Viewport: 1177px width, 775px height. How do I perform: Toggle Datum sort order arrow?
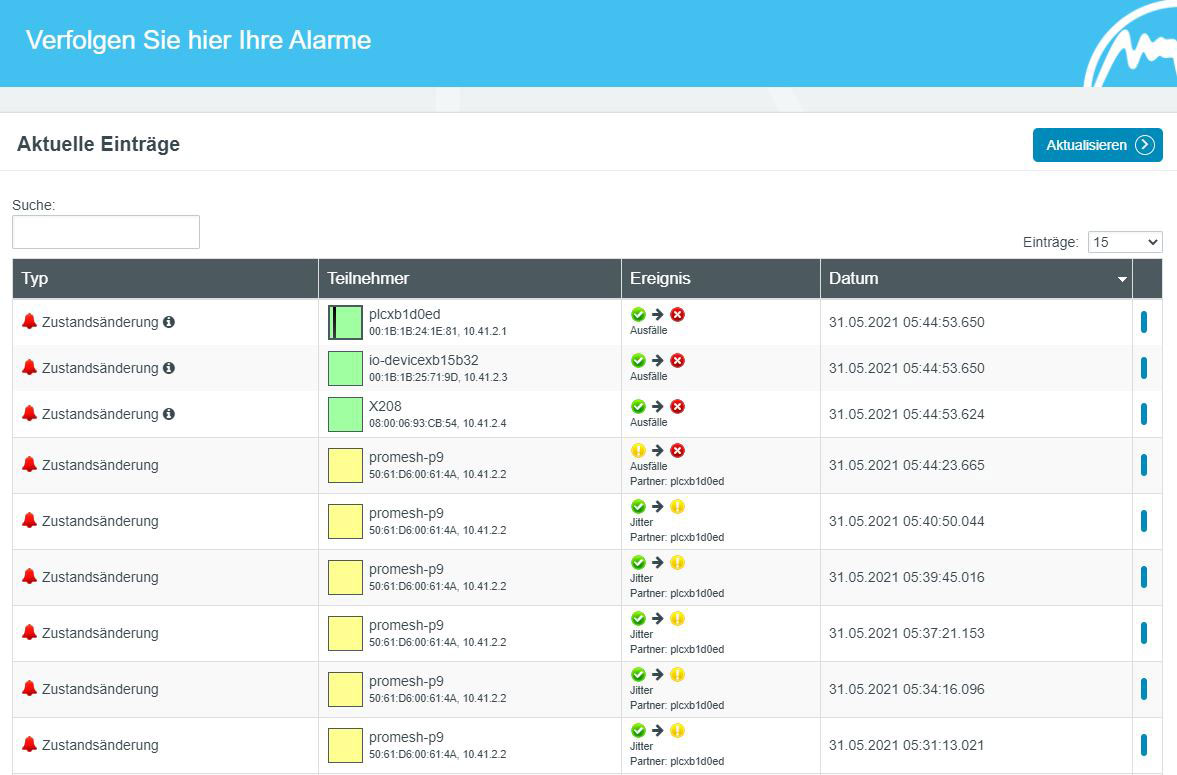pos(1122,279)
